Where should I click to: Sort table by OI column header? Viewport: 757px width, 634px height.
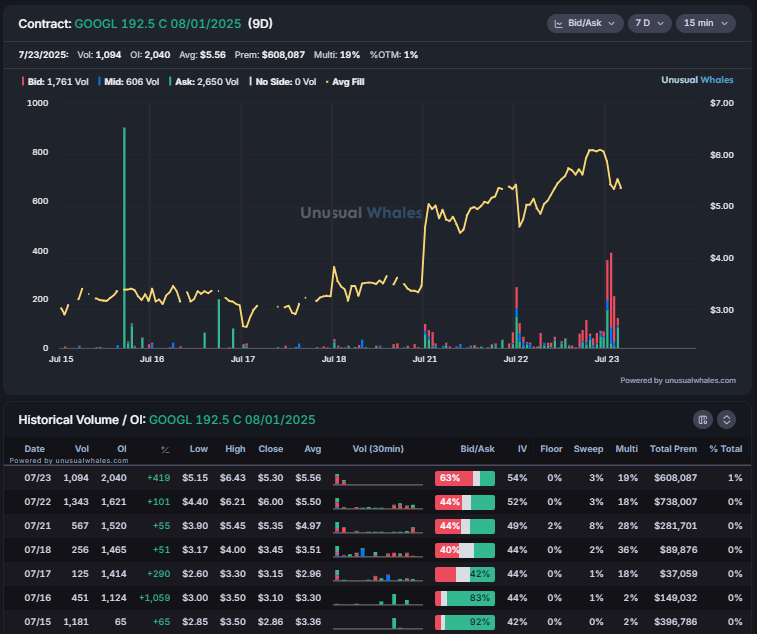tap(122, 449)
